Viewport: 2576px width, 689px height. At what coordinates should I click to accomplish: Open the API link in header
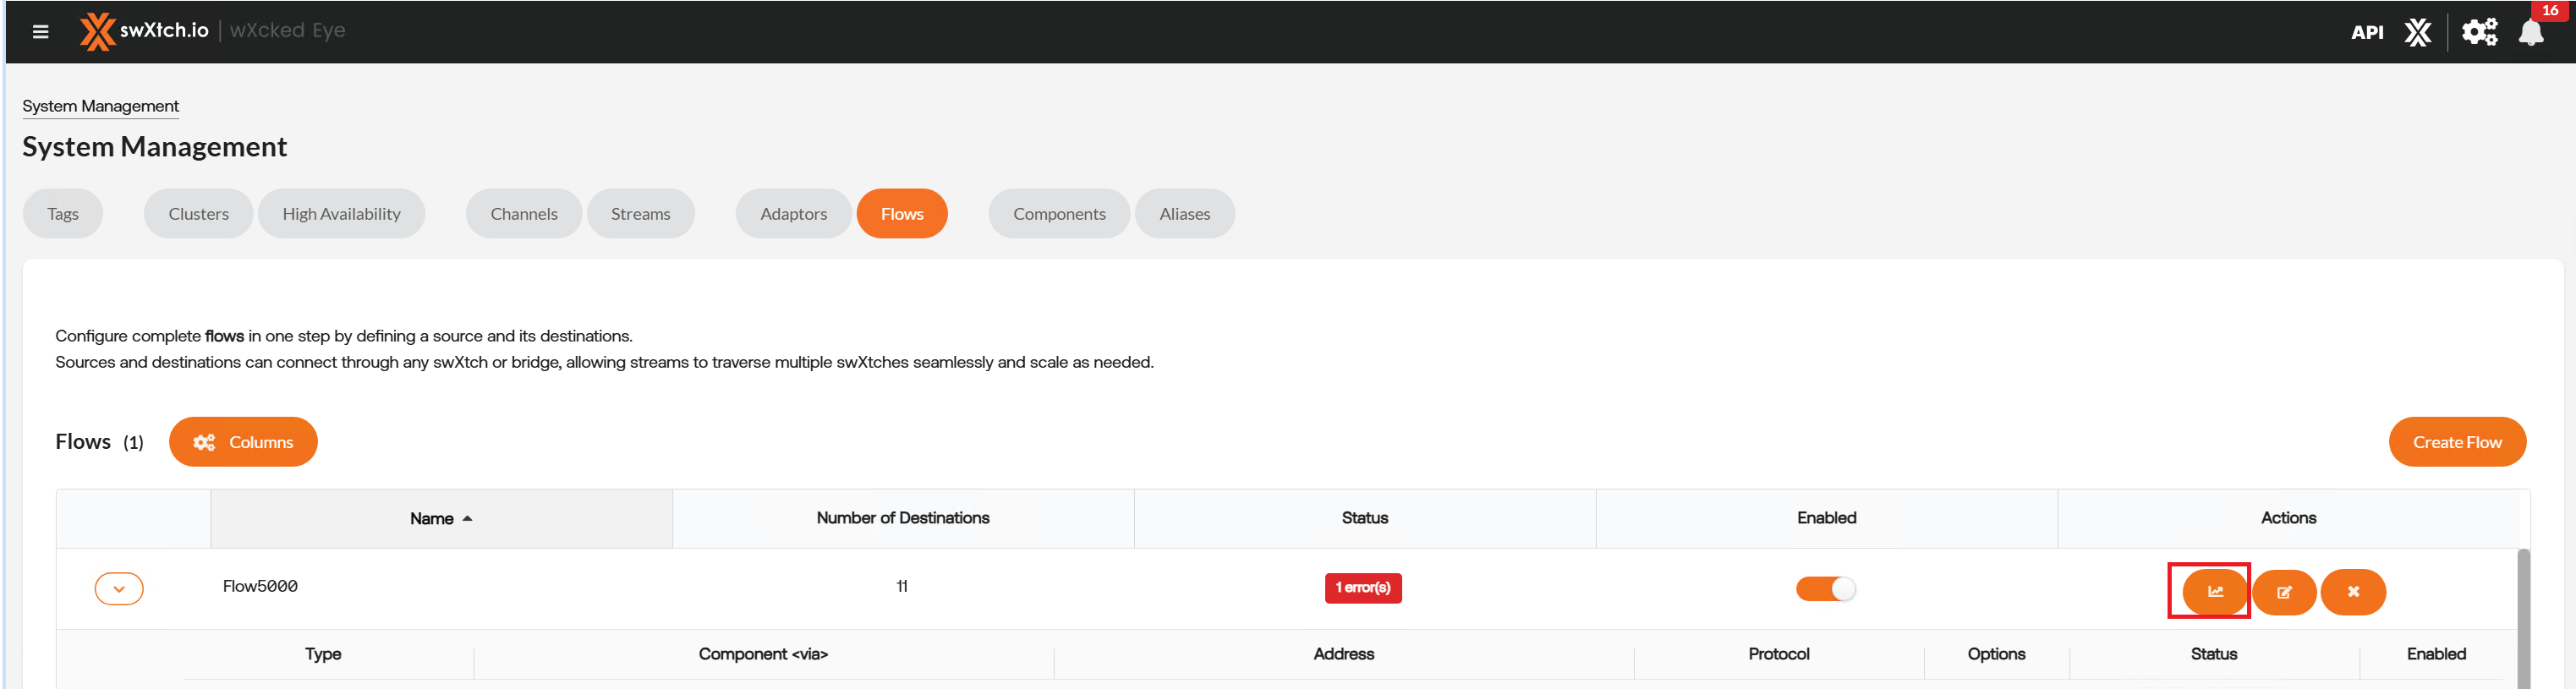coord(2366,33)
